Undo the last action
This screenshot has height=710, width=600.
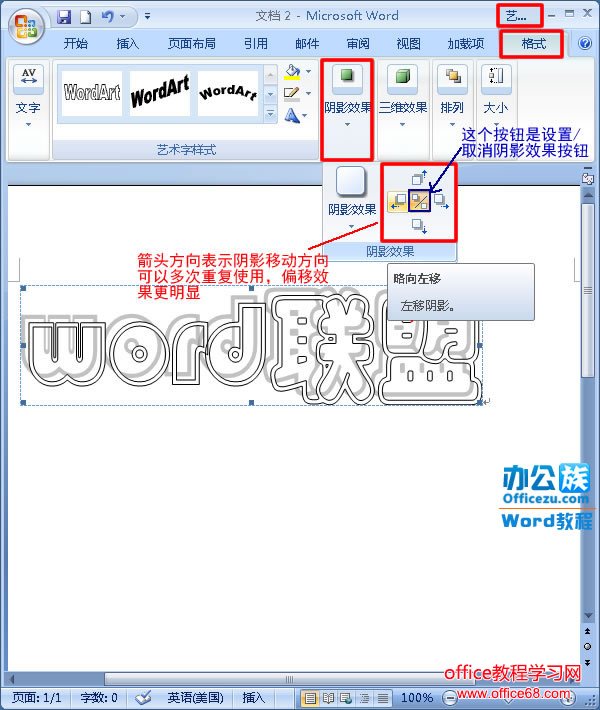107,17
